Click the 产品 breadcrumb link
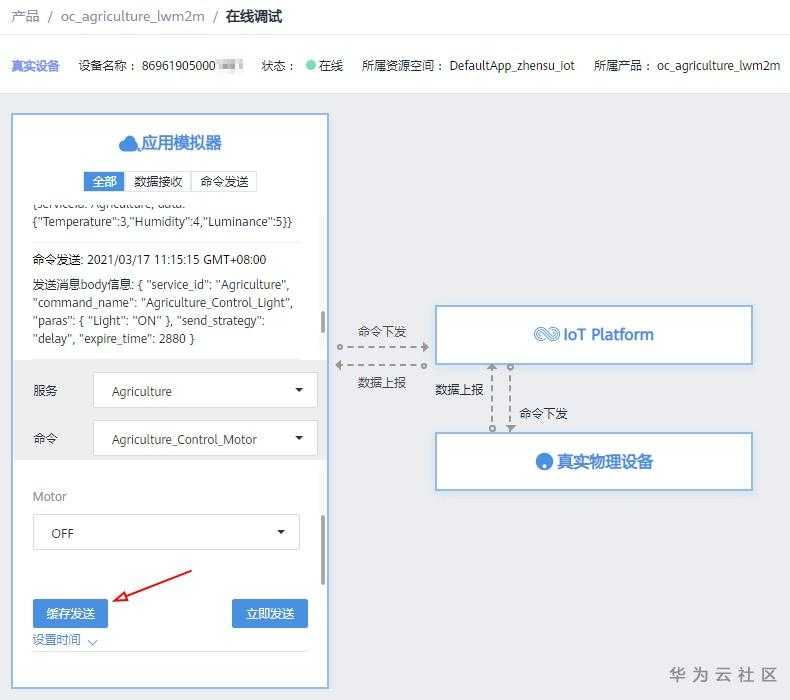Viewport: 790px width, 700px height. 25,17
